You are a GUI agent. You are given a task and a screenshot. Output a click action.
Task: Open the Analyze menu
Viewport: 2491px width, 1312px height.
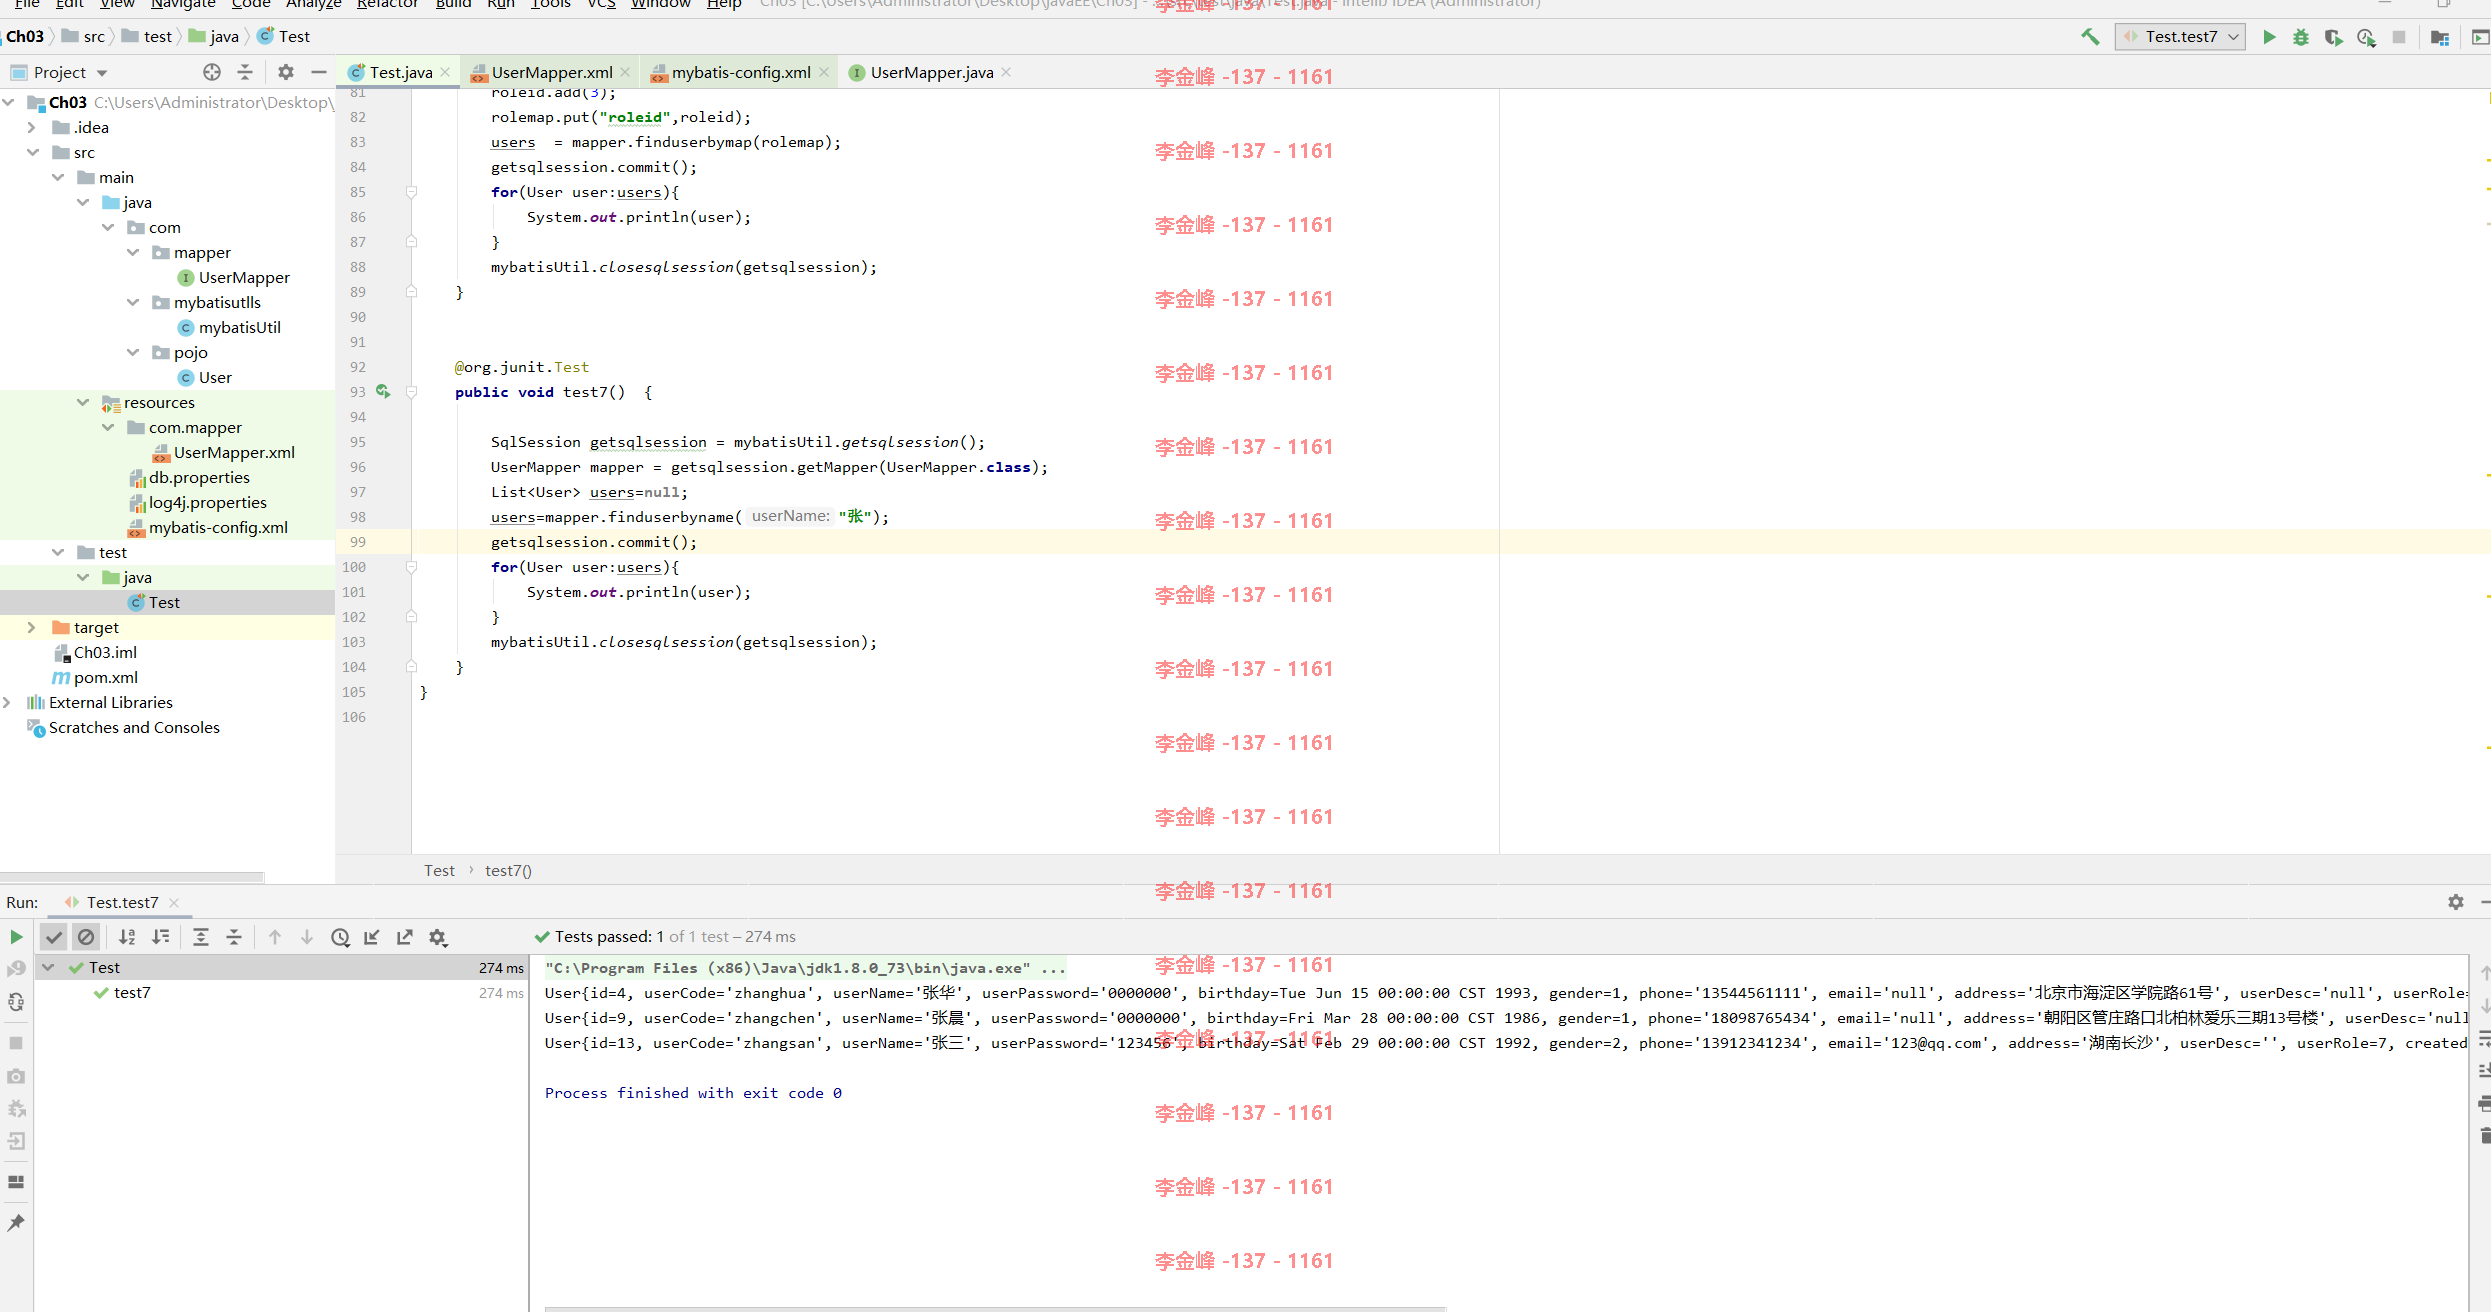coord(314,4)
